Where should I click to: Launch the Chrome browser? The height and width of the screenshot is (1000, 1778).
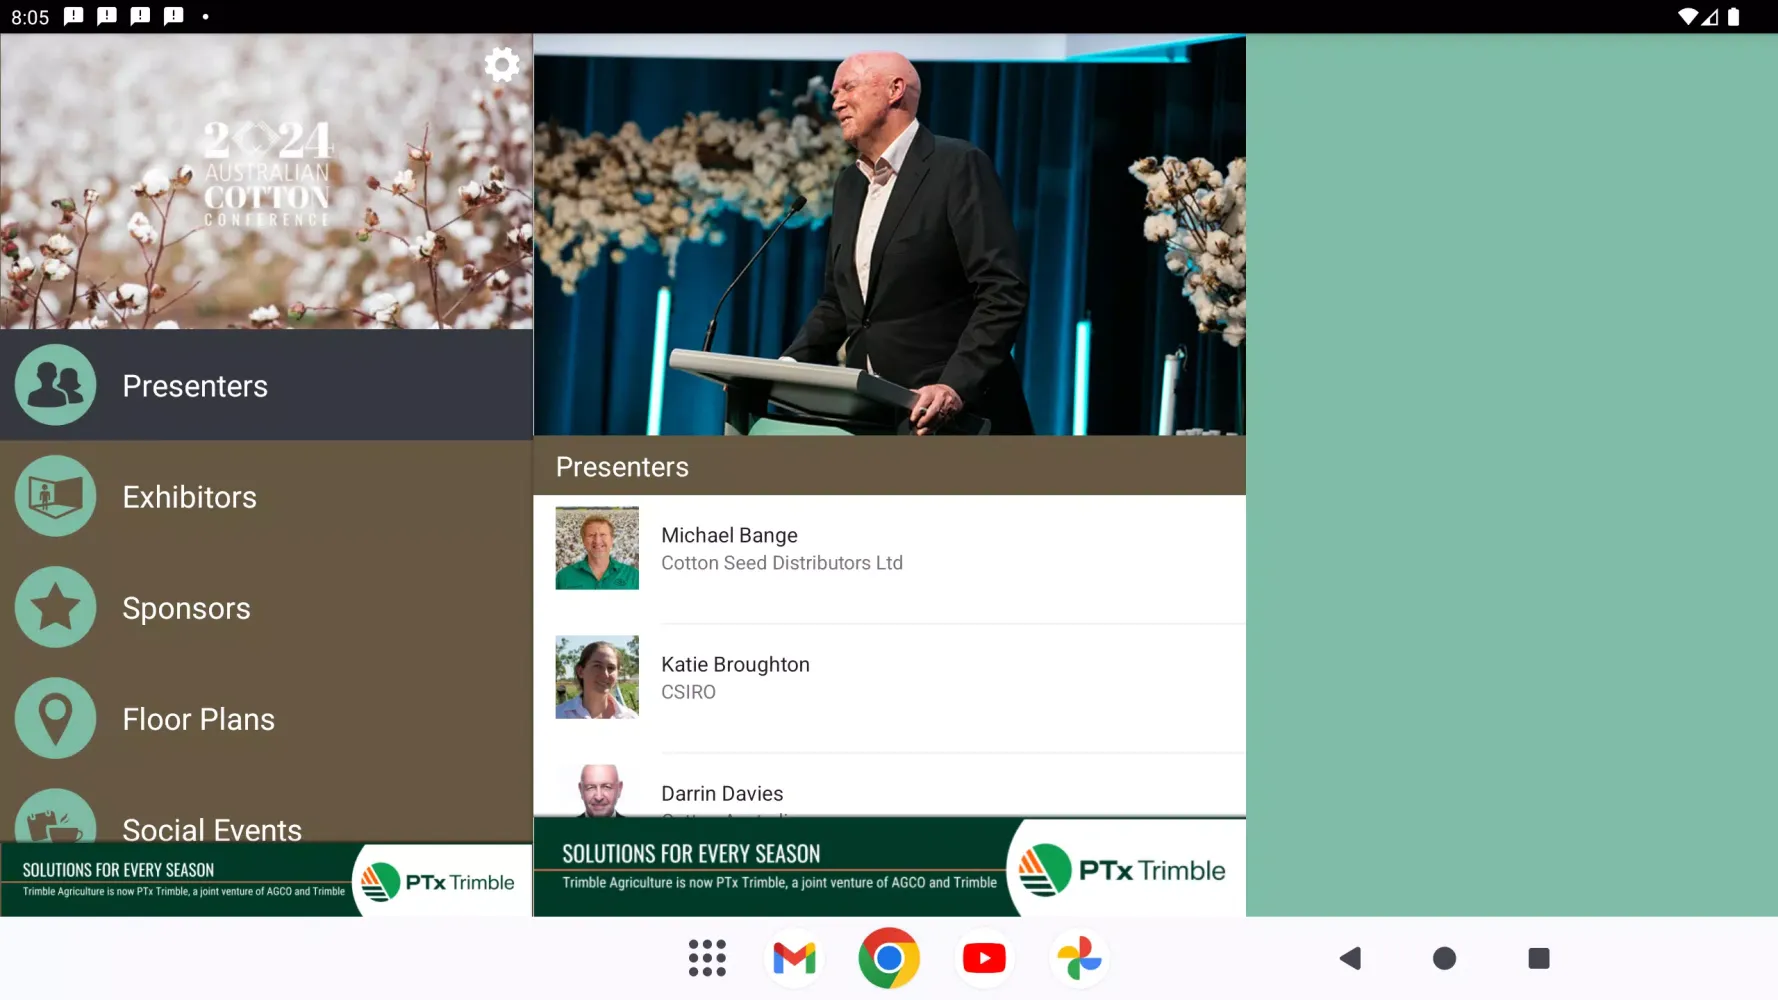click(x=888, y=957)
